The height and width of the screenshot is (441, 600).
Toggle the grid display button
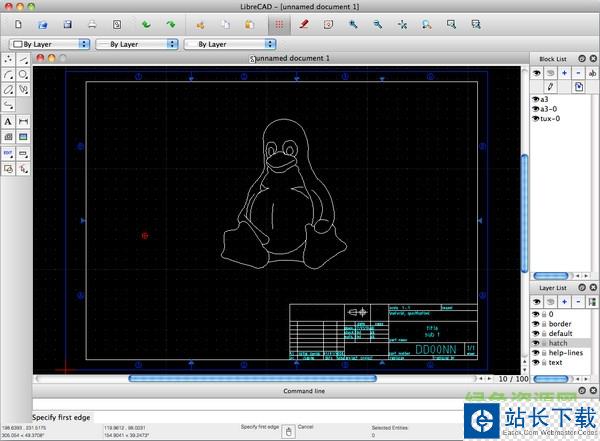[279, 23]
